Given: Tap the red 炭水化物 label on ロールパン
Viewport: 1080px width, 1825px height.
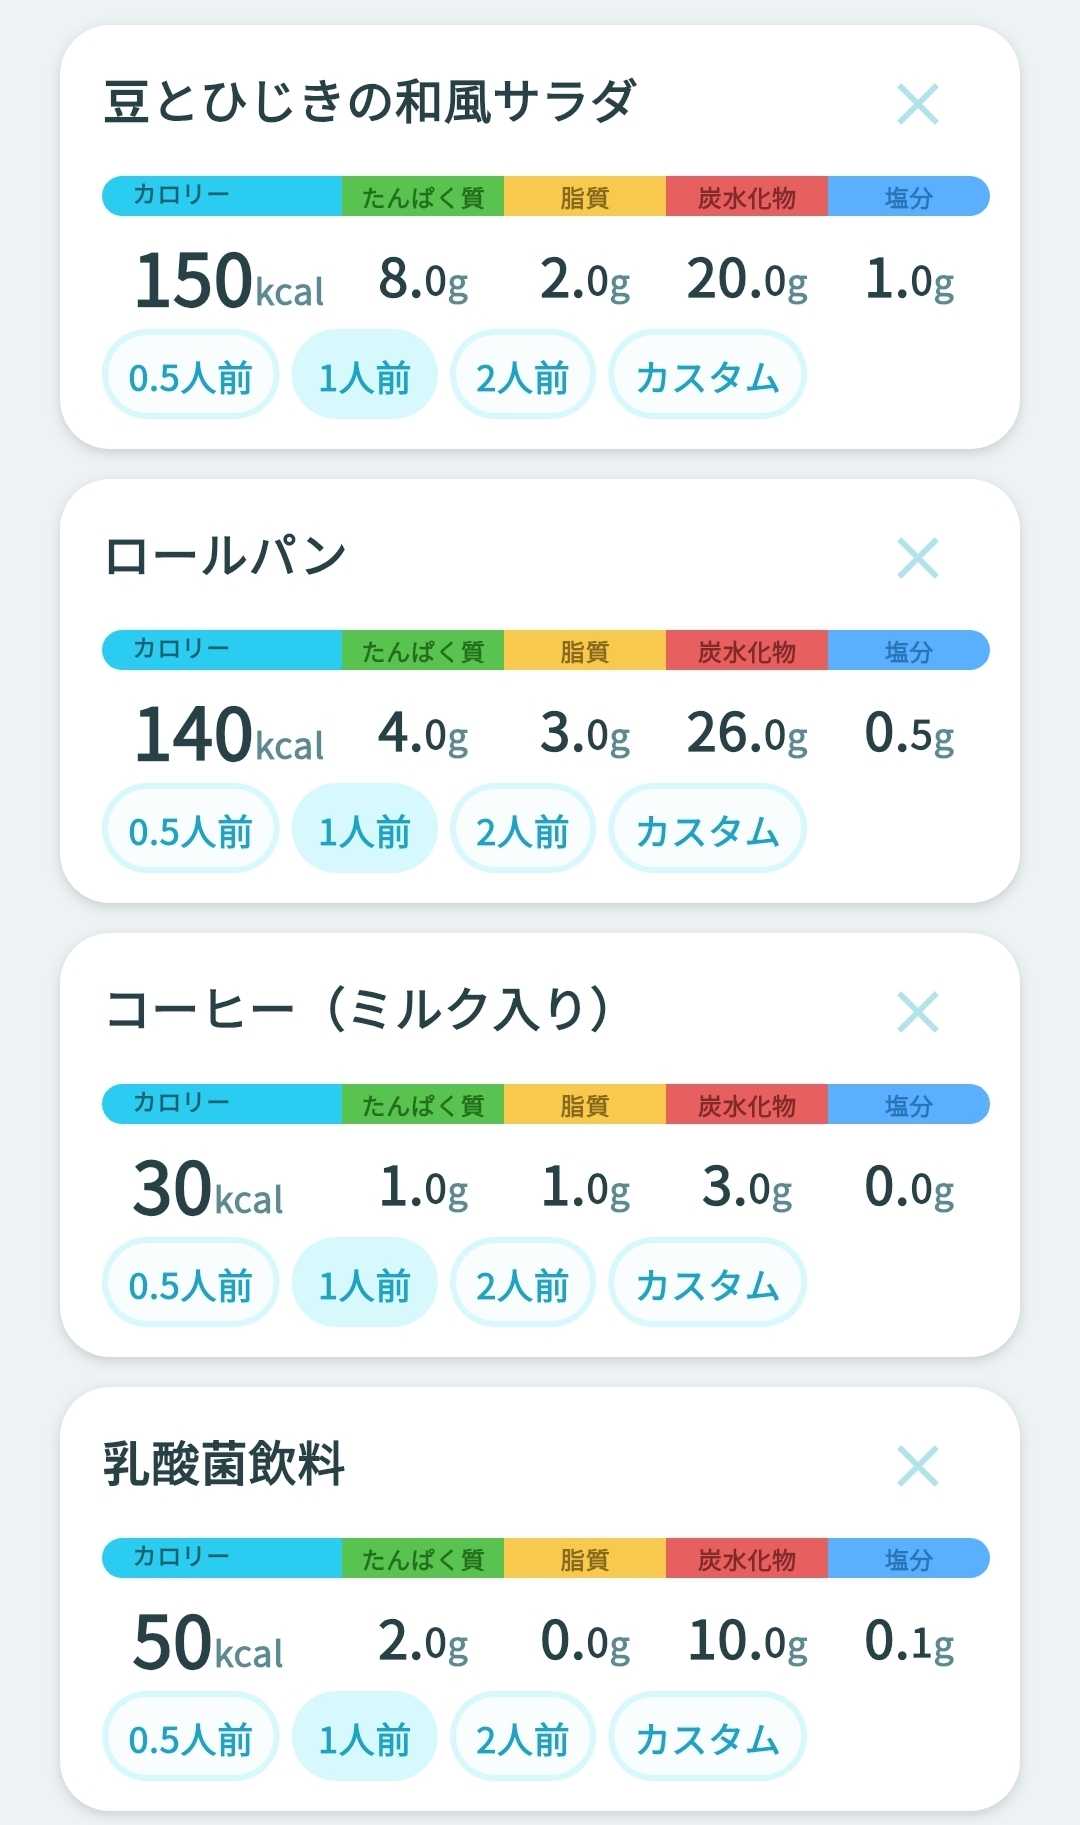Looking at the screenshot, I should tap(747, 650).
